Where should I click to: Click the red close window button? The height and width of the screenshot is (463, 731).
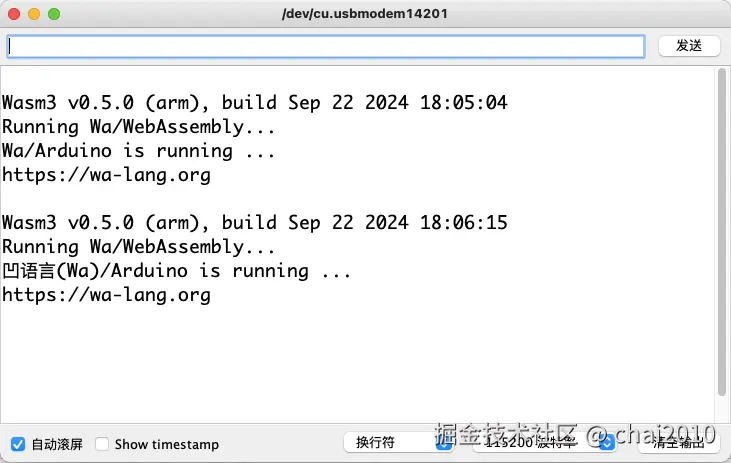click(x=14, y=14)
